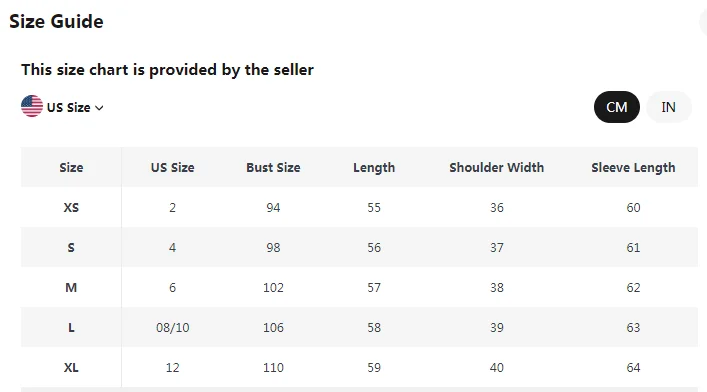Click the Shoulder Width column header
The image size is (707, 392).
click(496, 167)
